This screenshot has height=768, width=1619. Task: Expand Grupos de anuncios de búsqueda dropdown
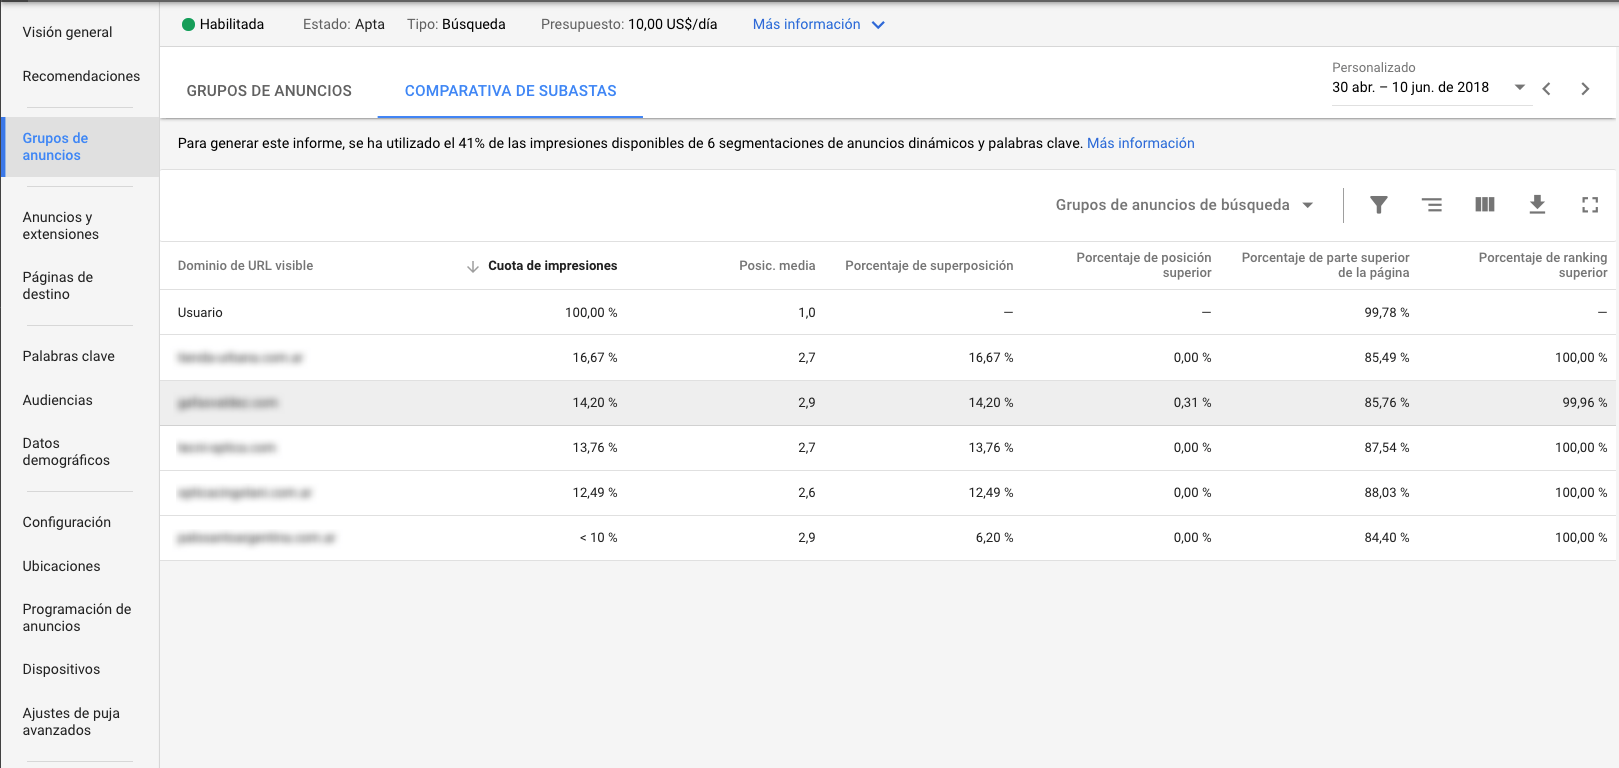coord(1184,205)
